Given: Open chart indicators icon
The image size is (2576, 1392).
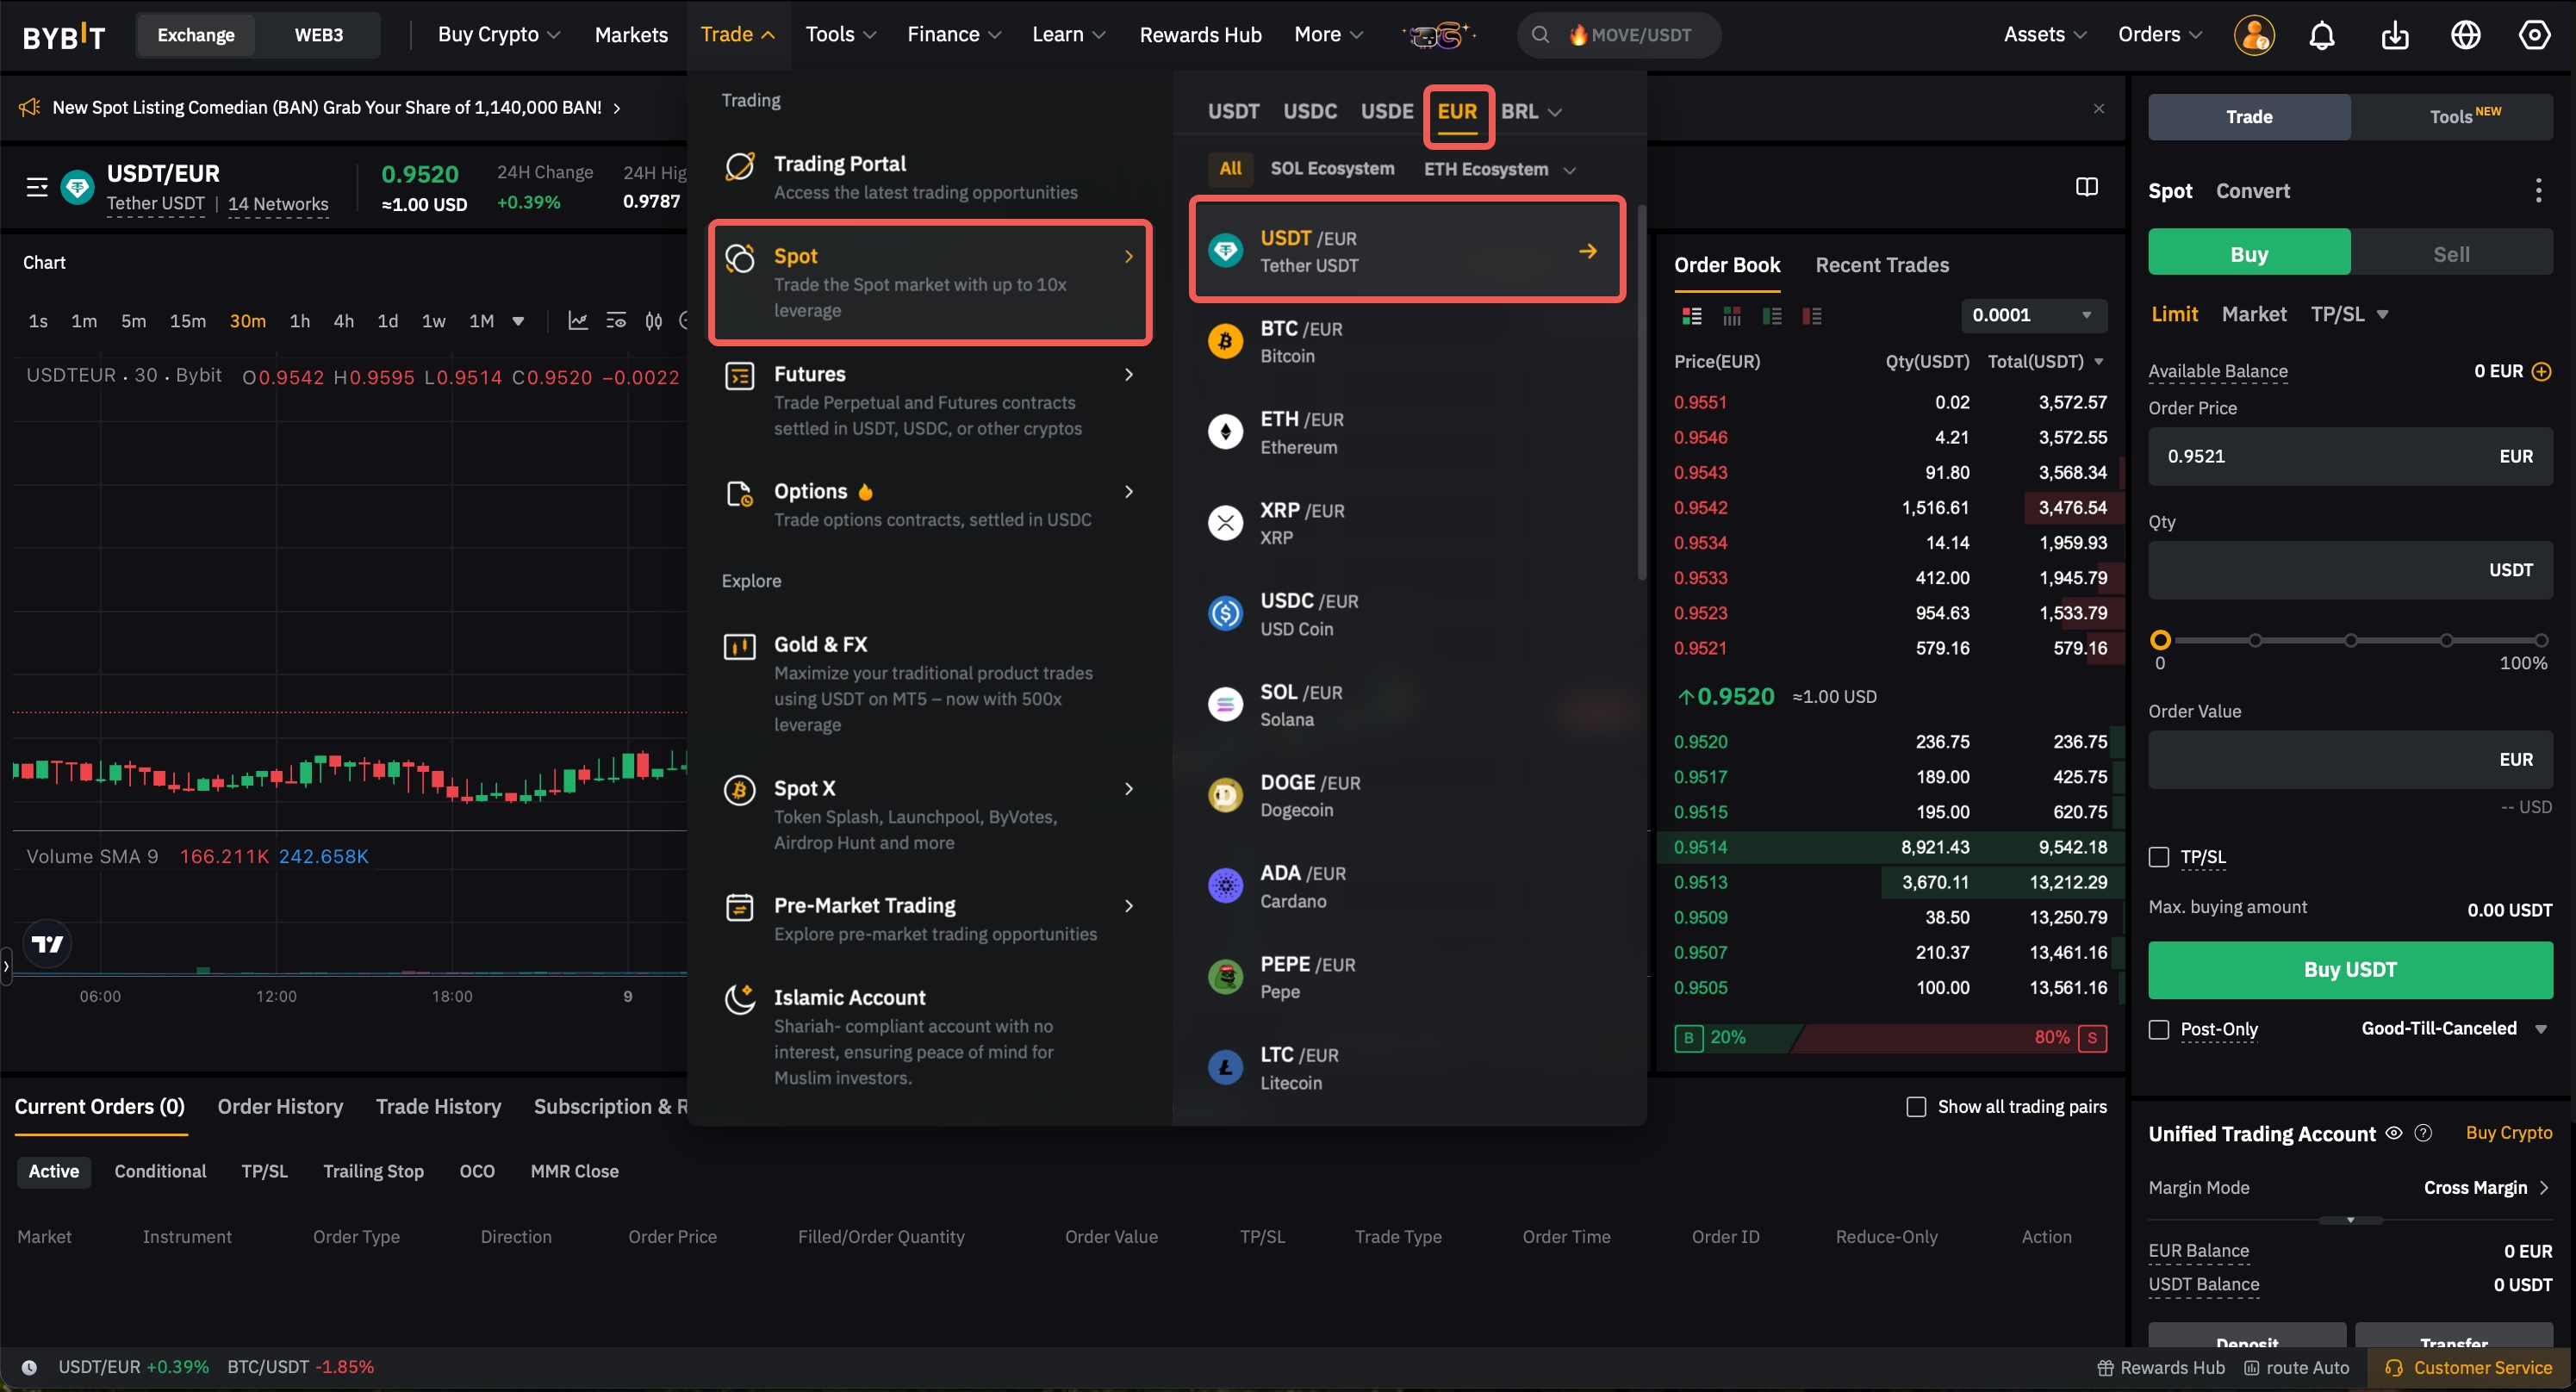Looking at the screenshot, I should [x=578, y=321].
